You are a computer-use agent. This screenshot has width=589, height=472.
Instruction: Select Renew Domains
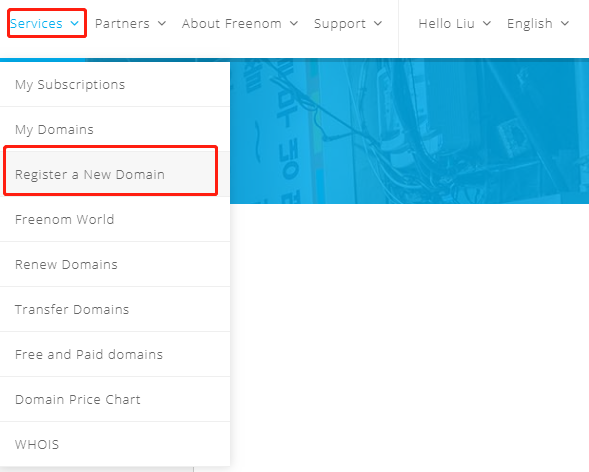click(115, 265)
